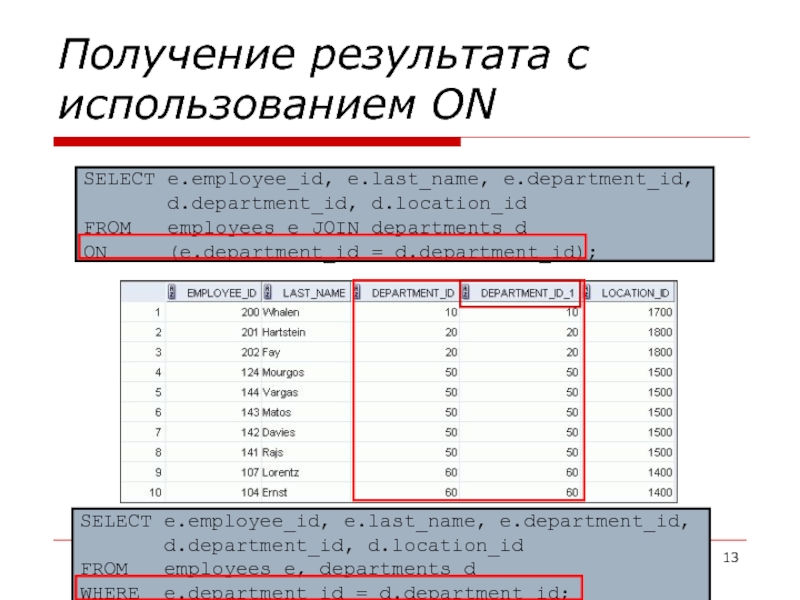Click the Lorentz last name cell

coord(306,472)
